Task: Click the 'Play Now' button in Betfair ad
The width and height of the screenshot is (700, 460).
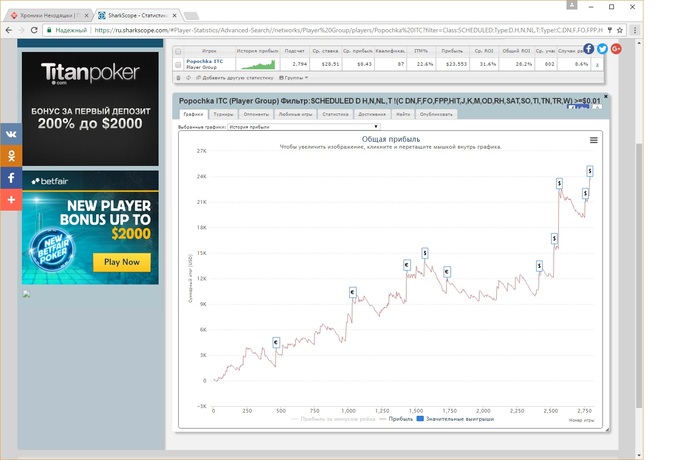Action: click(122, 262)
